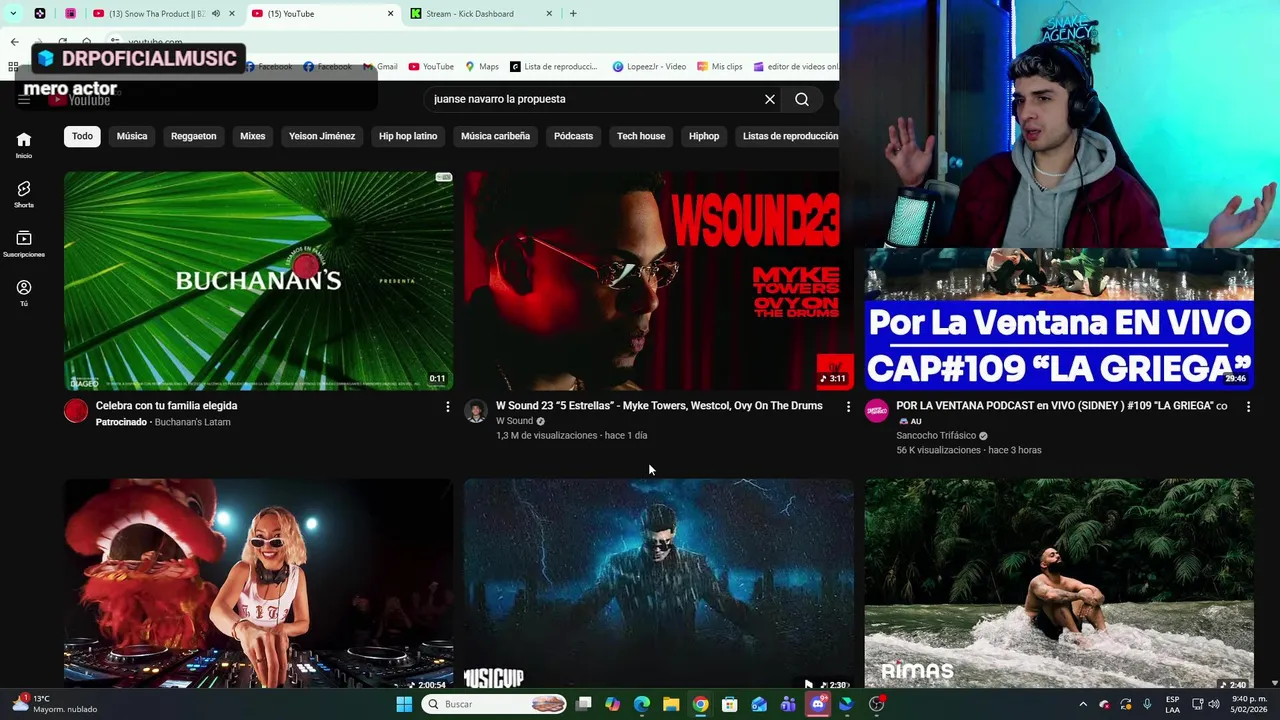Open YouTube Inicio (home) in sidebar

(x=23, y=145)
